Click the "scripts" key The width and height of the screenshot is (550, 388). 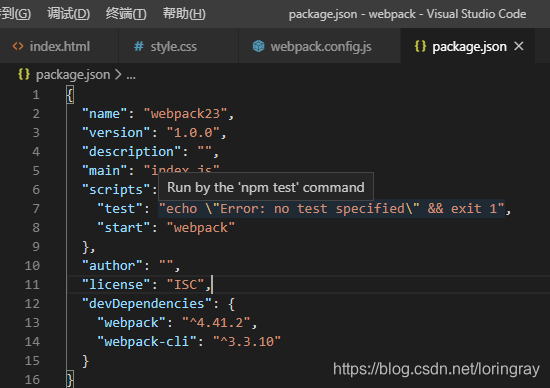pyautogui.click(x=116, y=189)
